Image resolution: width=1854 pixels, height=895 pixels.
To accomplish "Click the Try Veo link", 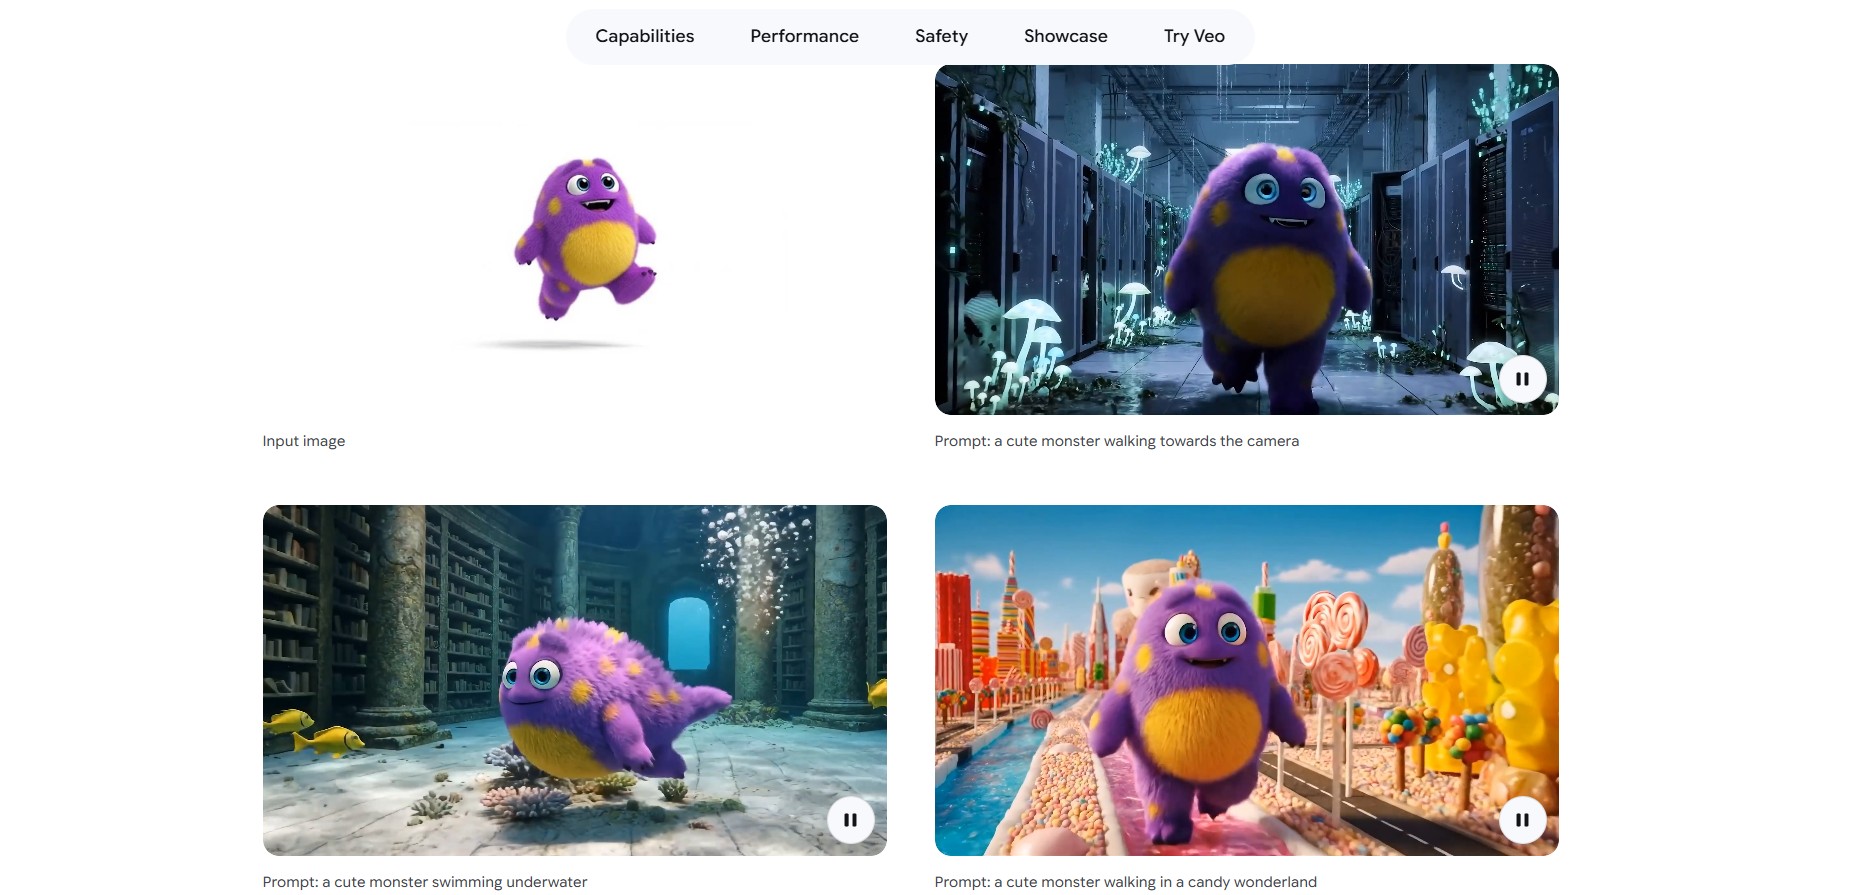I will (1194, 36).
